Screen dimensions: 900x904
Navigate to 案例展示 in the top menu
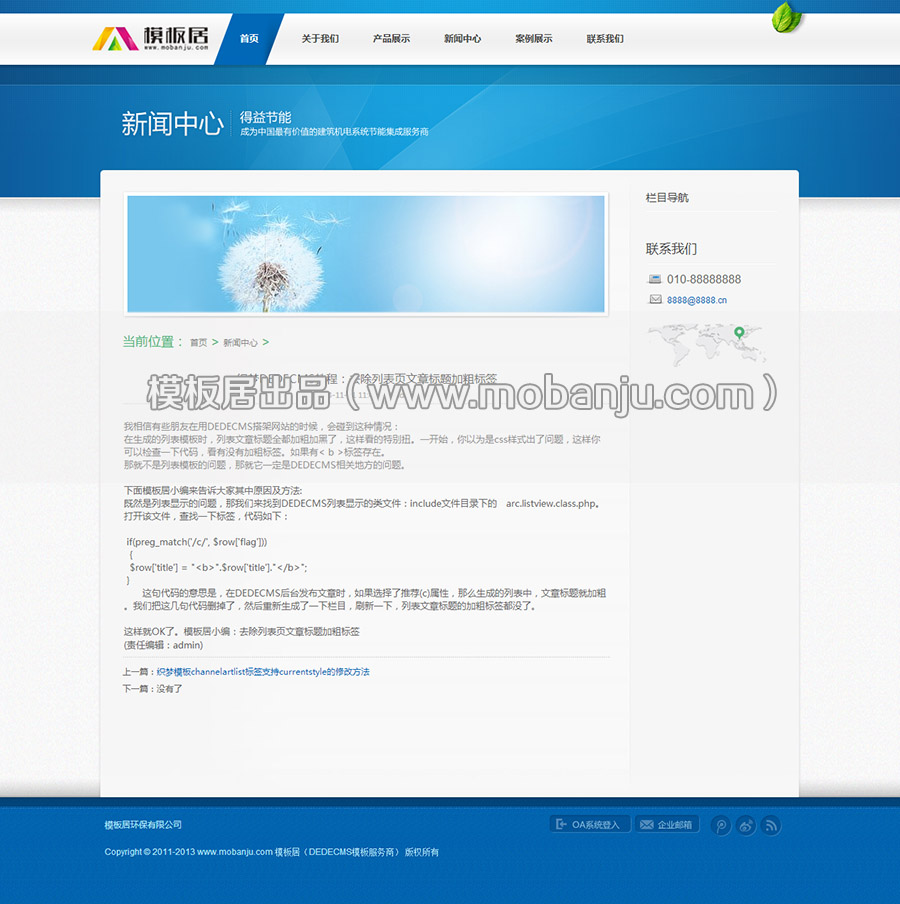coord(533,39)
